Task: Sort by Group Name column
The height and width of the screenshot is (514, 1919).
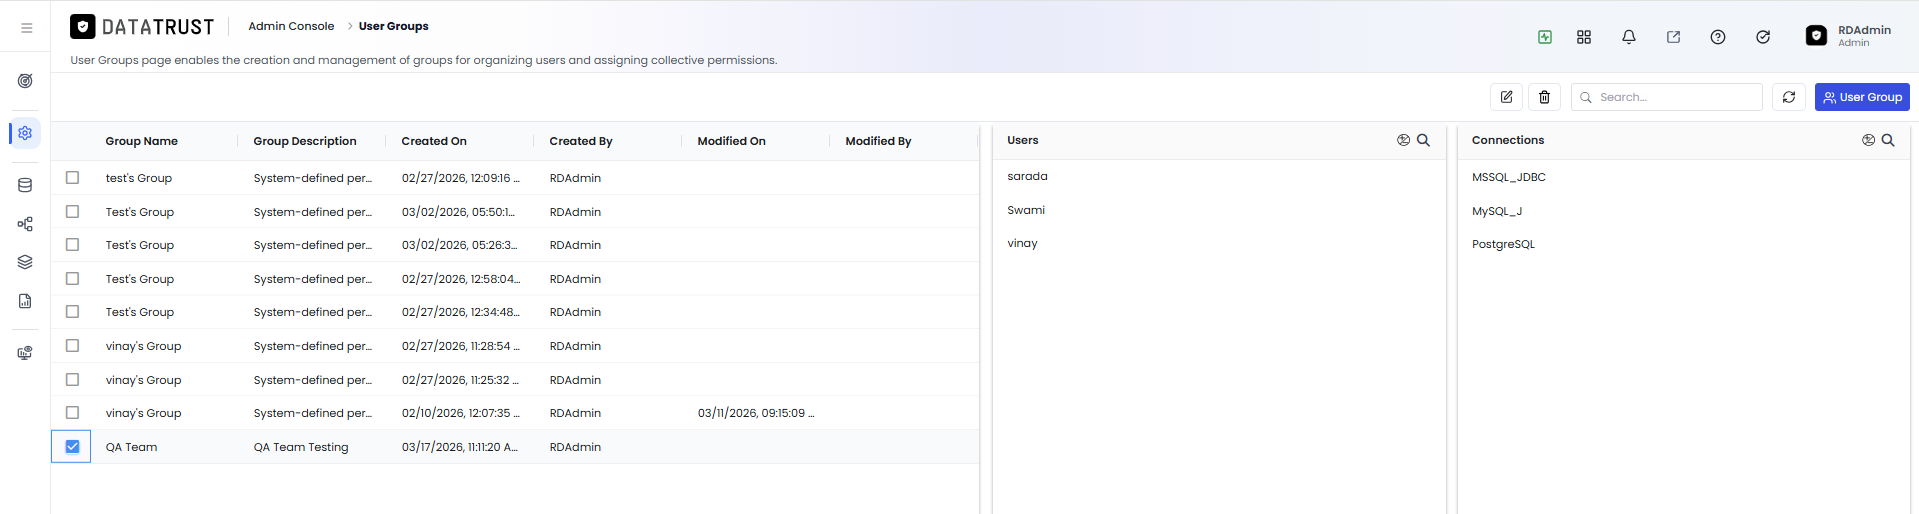Action: coord(142,141)
